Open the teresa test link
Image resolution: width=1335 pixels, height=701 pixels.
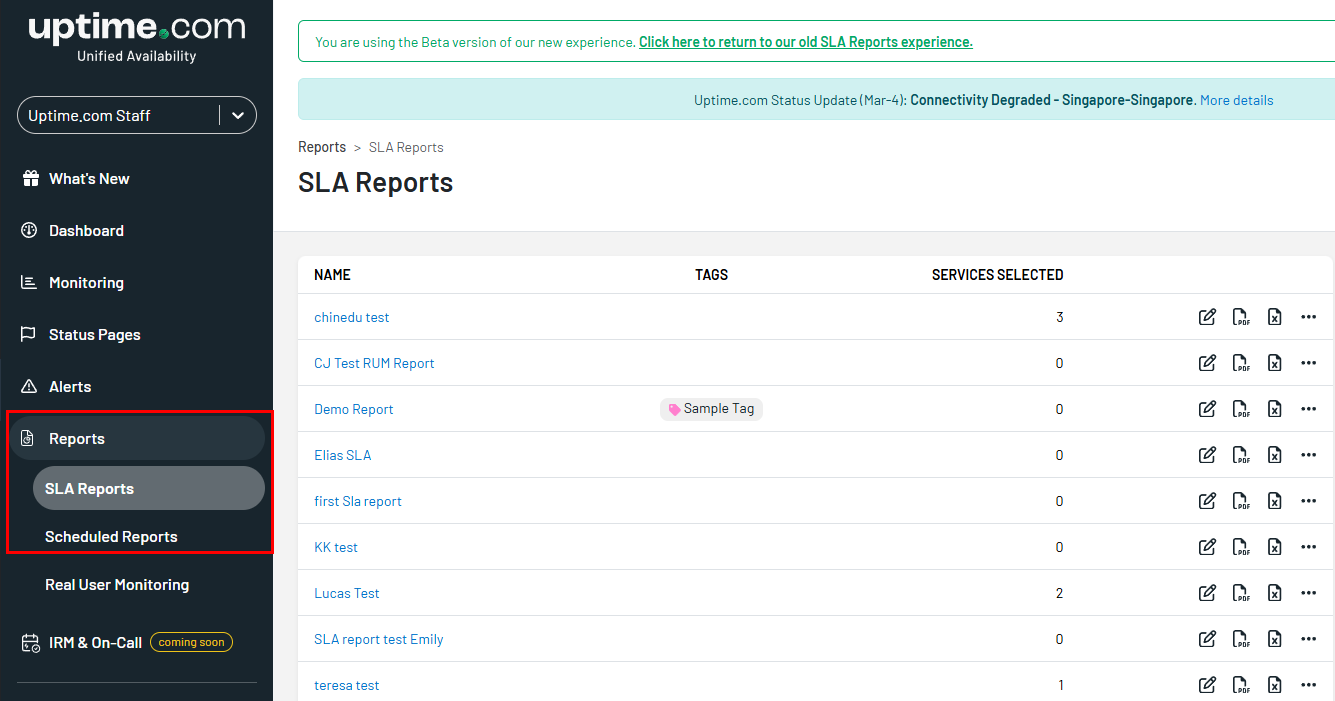pyautogui.click(x=347, y=685)
